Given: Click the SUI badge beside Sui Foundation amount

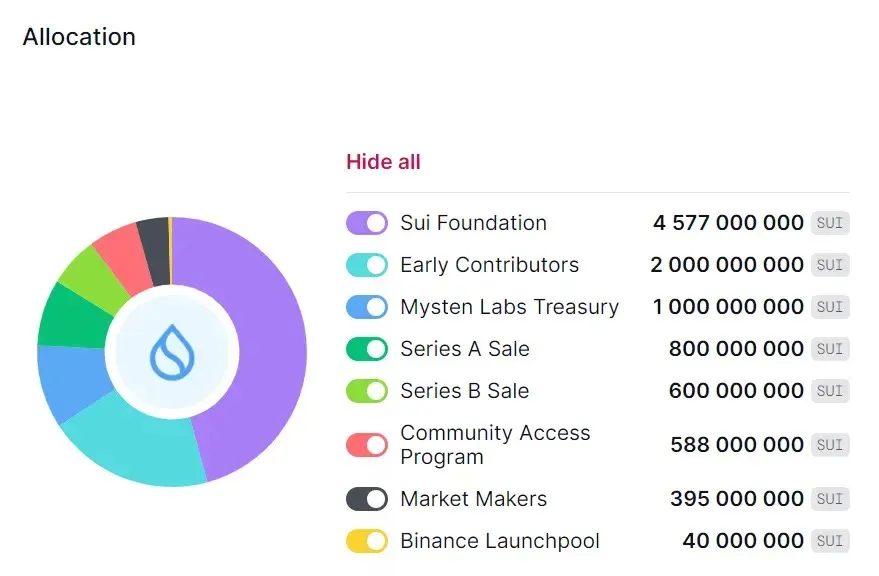Looking at the screenshot, I should 829,223.
